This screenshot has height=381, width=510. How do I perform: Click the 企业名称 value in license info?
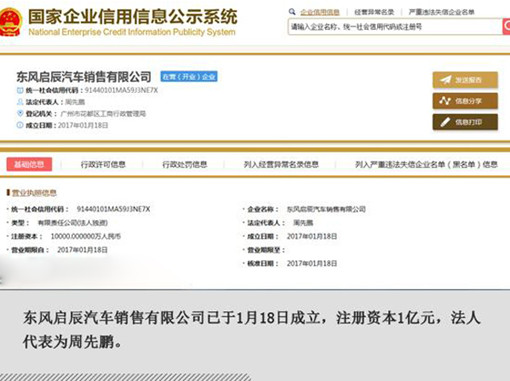tap(326, 209)
